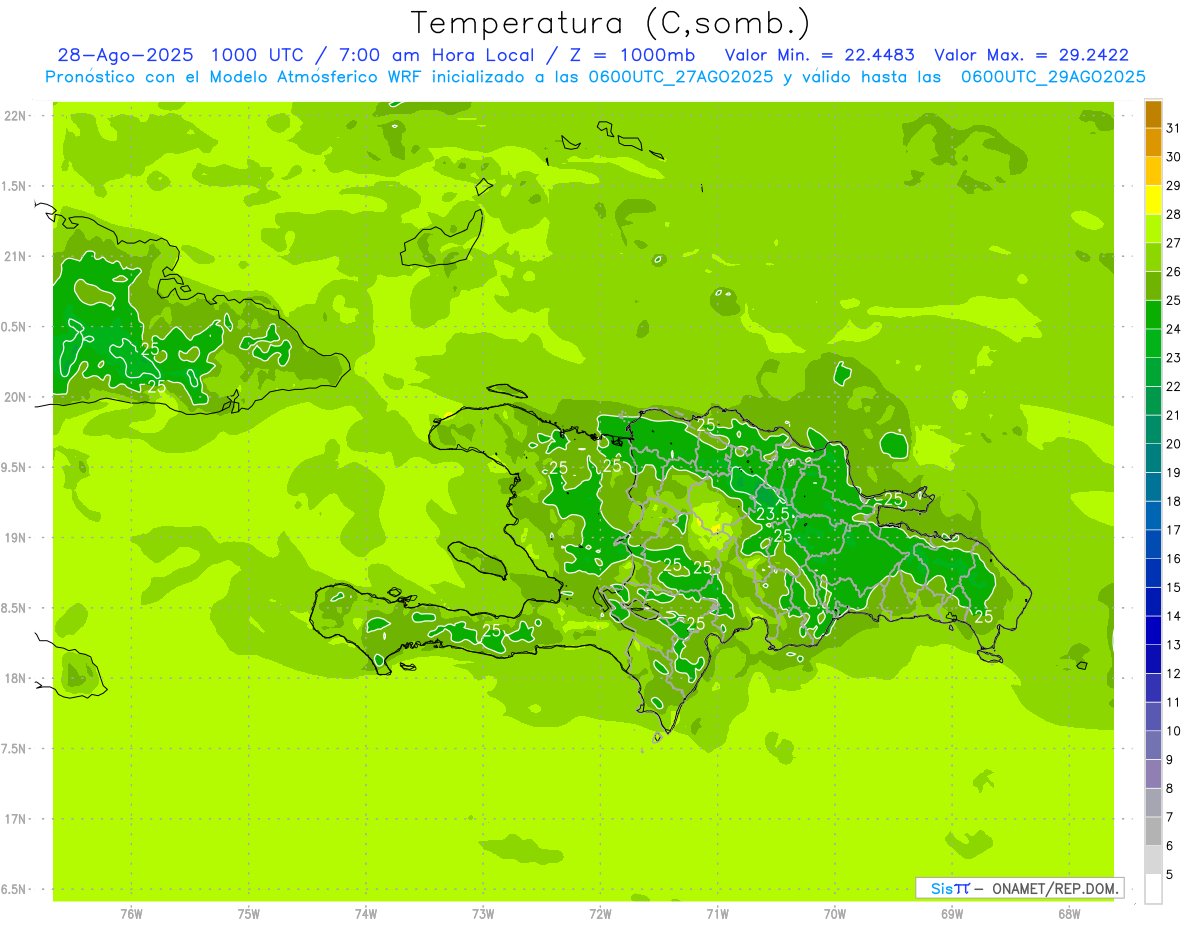
Task: Click '1000 UTC' in the header line
Action: (x=256, y=55)
